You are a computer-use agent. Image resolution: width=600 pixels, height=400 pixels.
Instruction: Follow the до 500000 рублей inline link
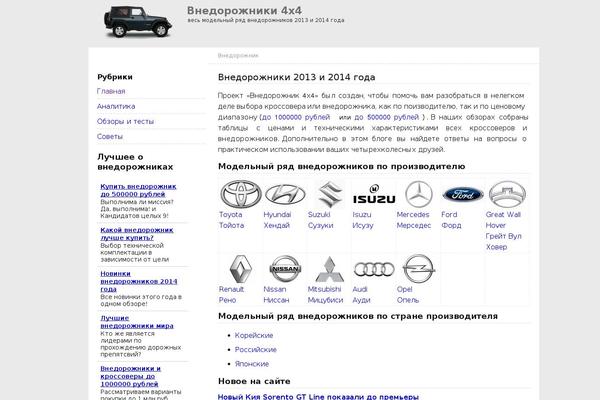pyautogui.click(x=386, y=117)
